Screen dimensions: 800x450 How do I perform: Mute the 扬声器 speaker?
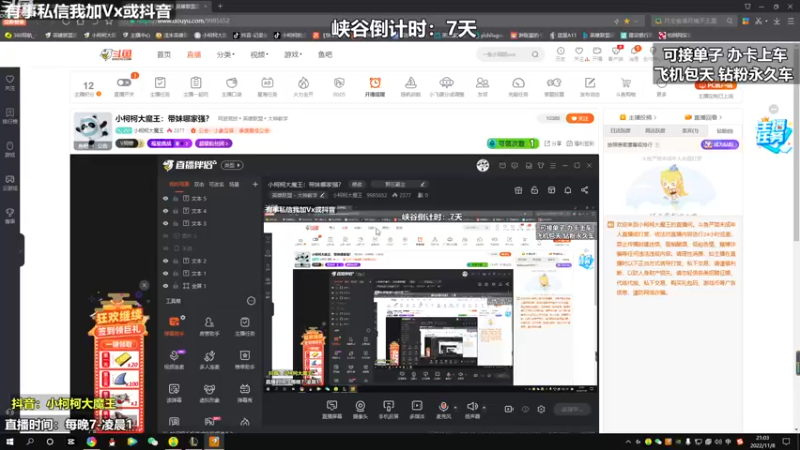point(472,407)
